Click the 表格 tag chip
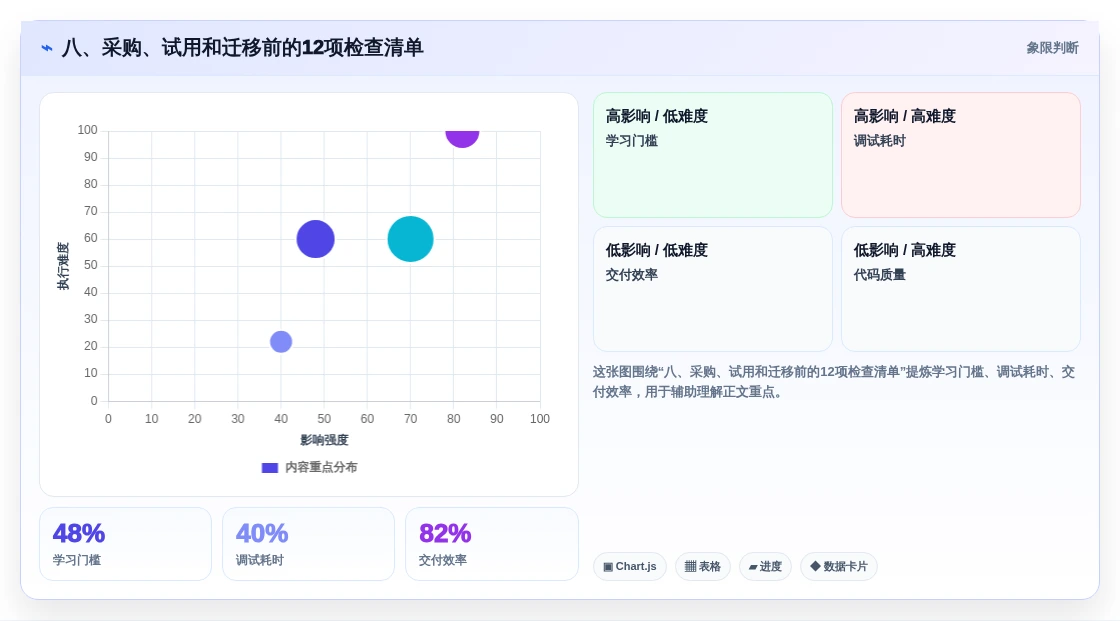Image resolution: width=1120 pixels, height=621 pixels. point(703,567)
